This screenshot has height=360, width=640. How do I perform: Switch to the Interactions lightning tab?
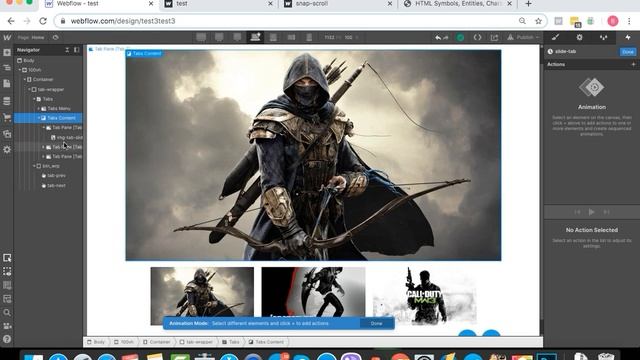(628, 38)
